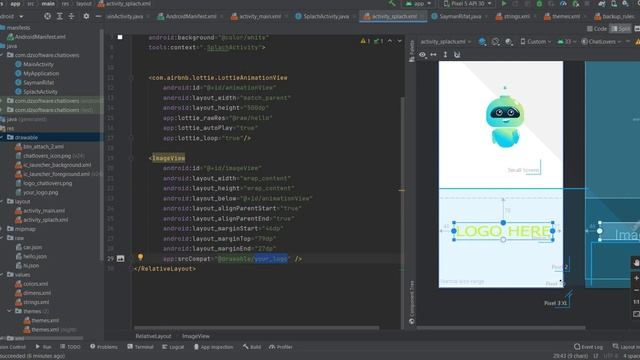Open the Custom device preview dropdown
Image resolution: width=640 pixels, height=360 pixels.
coord(536,42)
